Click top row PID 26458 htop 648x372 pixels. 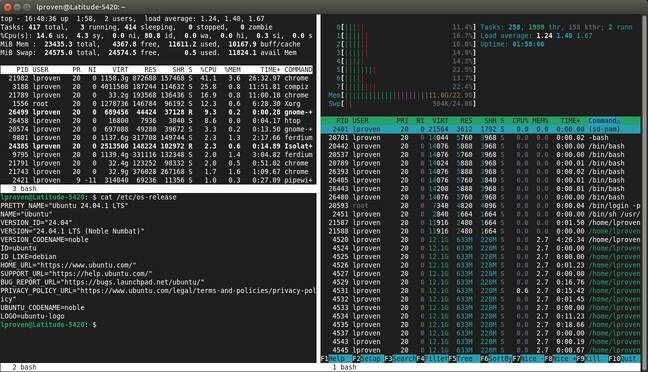157,121
